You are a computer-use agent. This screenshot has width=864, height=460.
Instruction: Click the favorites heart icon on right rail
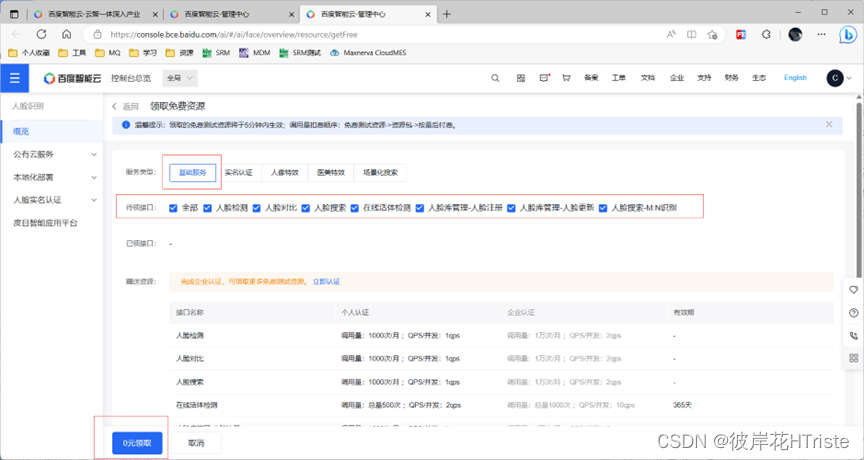pyautogui.click(x=854, y=290)
